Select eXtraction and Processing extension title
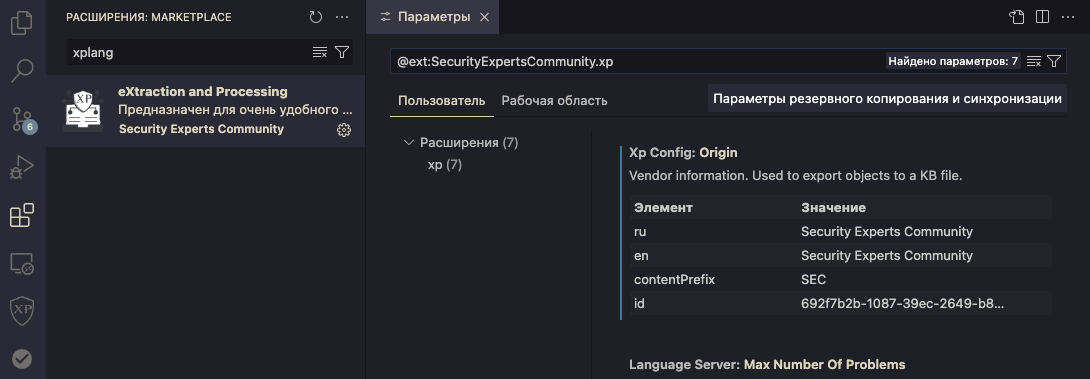This screenshot has width=1090, height=379. tap(202, 92)
